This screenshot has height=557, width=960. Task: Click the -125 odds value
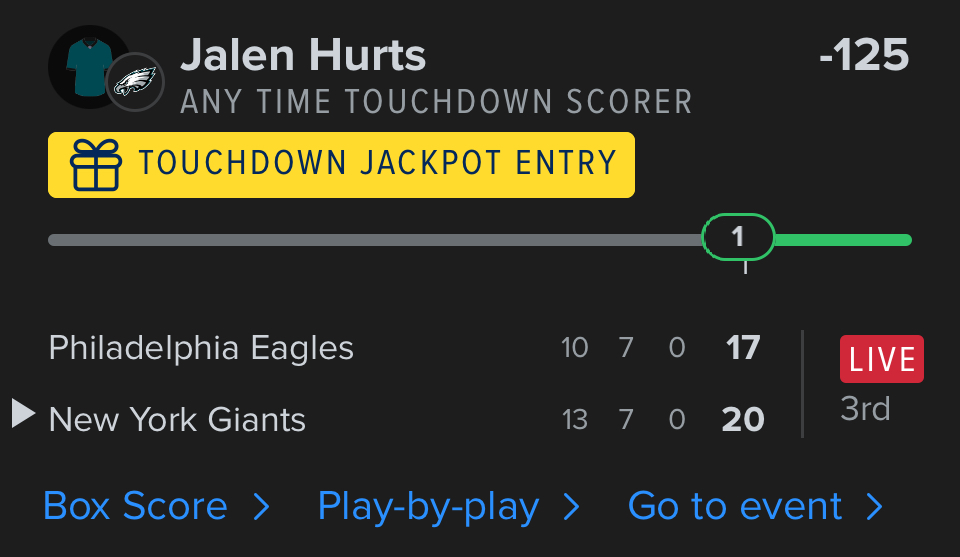coord(864,56)
